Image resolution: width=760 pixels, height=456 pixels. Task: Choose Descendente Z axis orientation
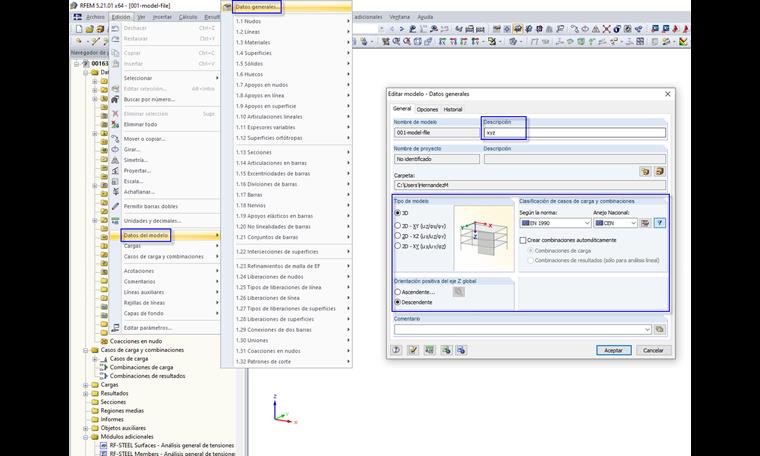pos(397,302)
